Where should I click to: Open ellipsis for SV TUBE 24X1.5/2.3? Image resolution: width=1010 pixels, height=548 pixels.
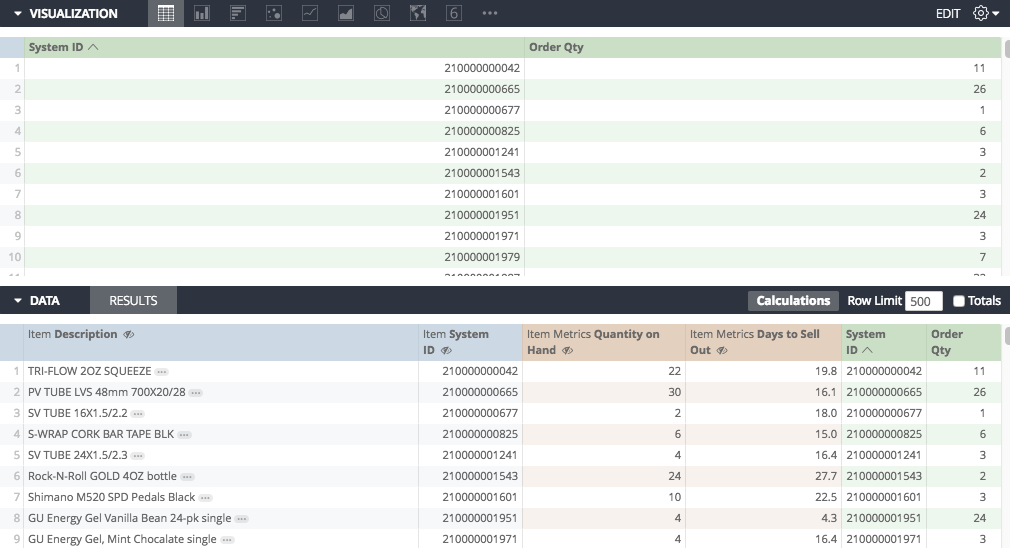138,456
